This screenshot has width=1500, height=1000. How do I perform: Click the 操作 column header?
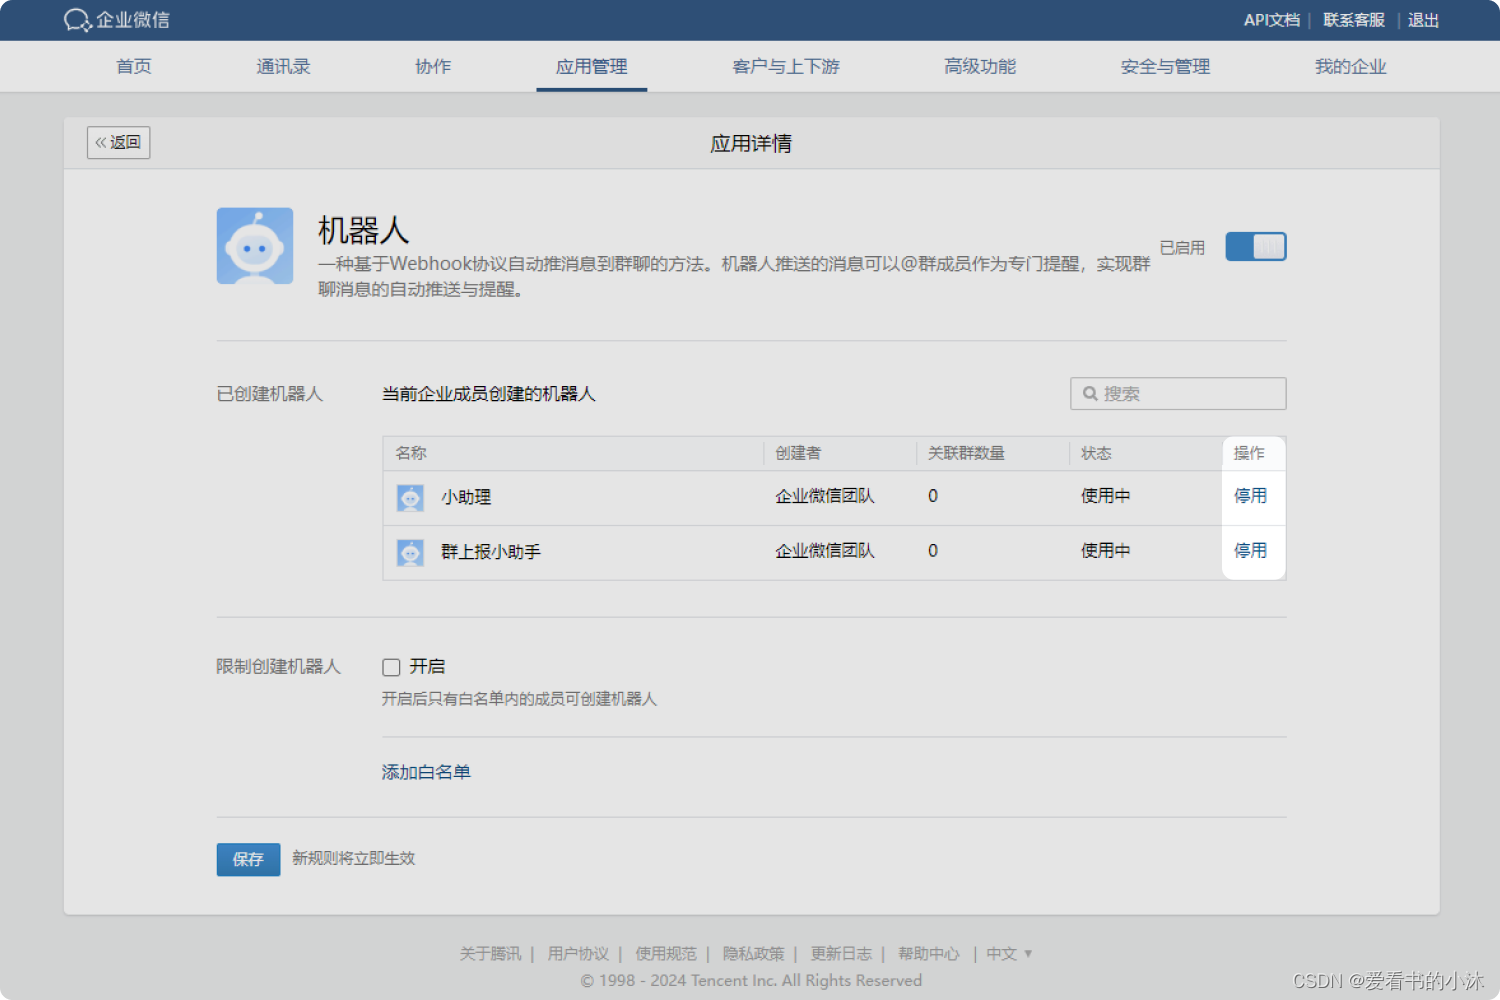1249,453
